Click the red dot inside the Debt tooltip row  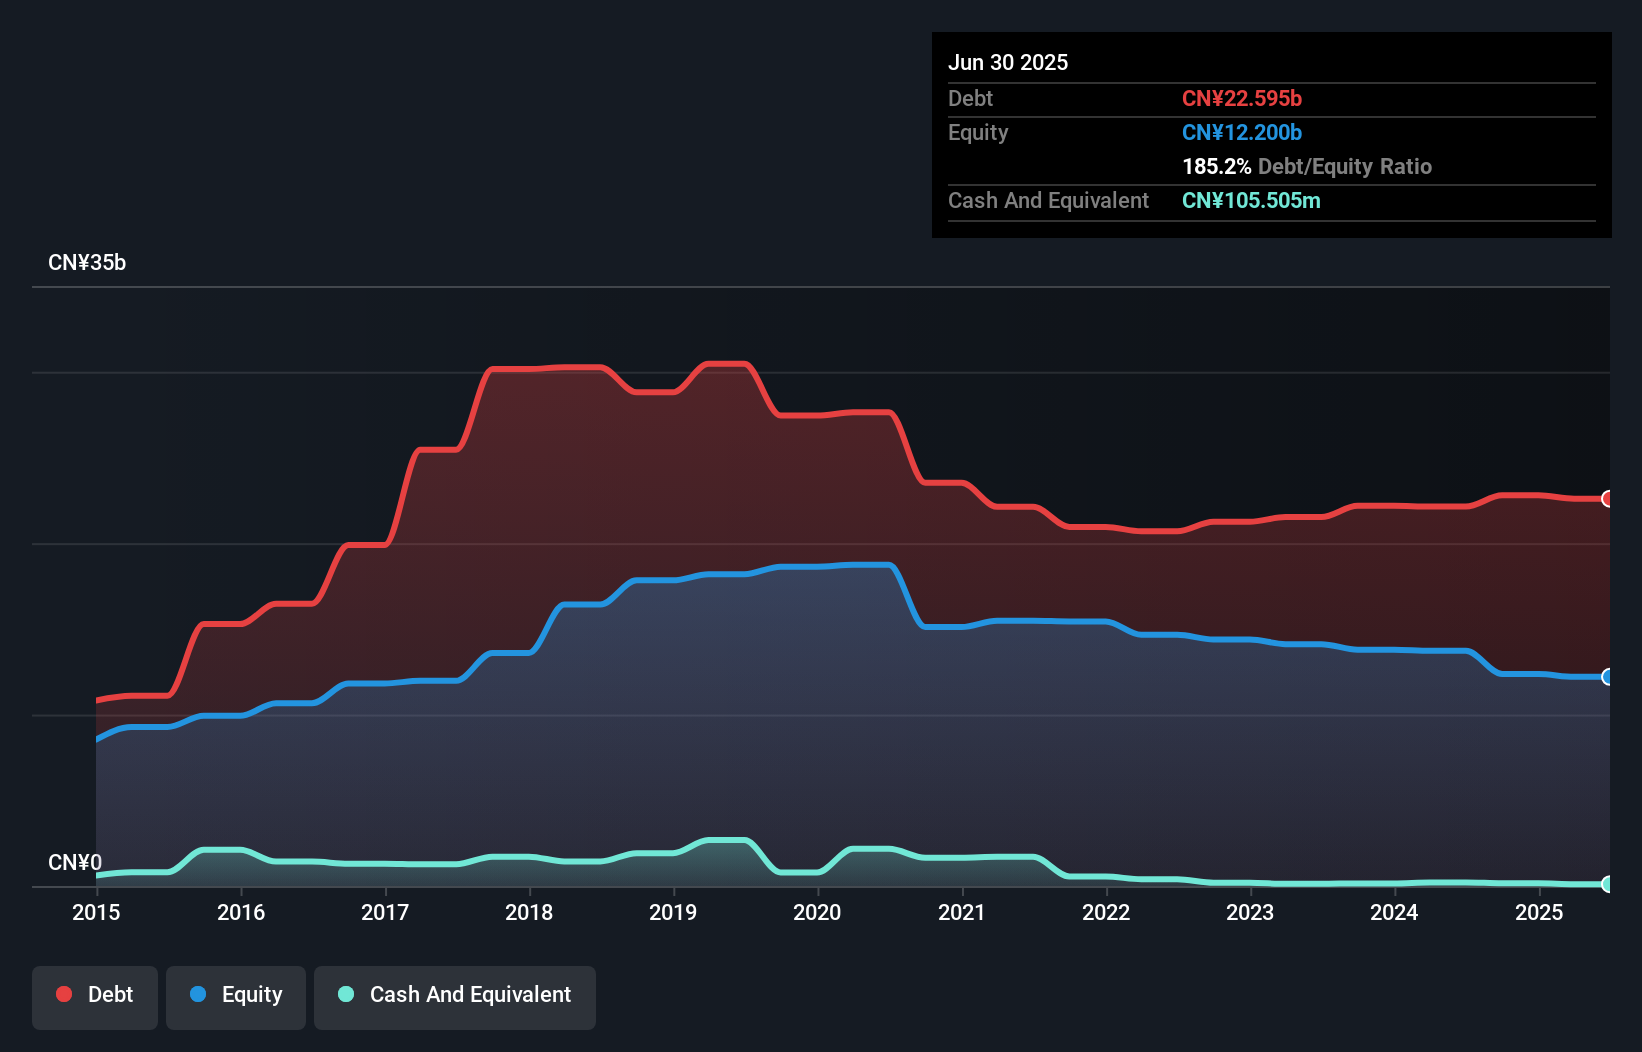point(1242,99)
